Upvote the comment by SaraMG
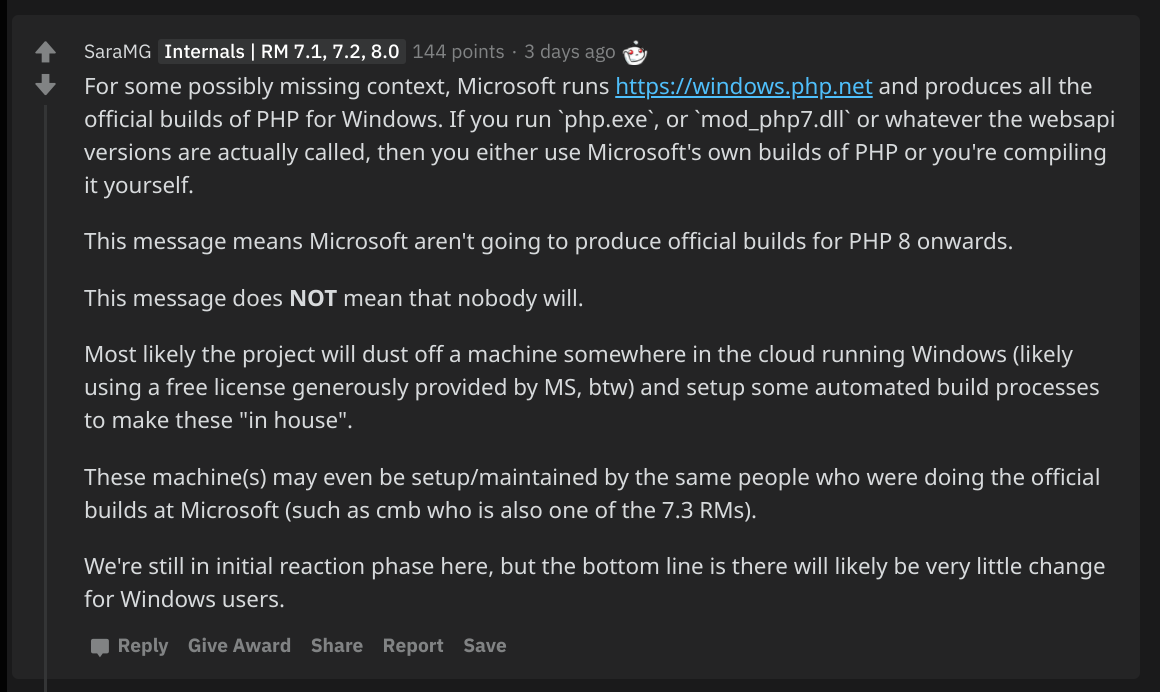 [45, 52]
